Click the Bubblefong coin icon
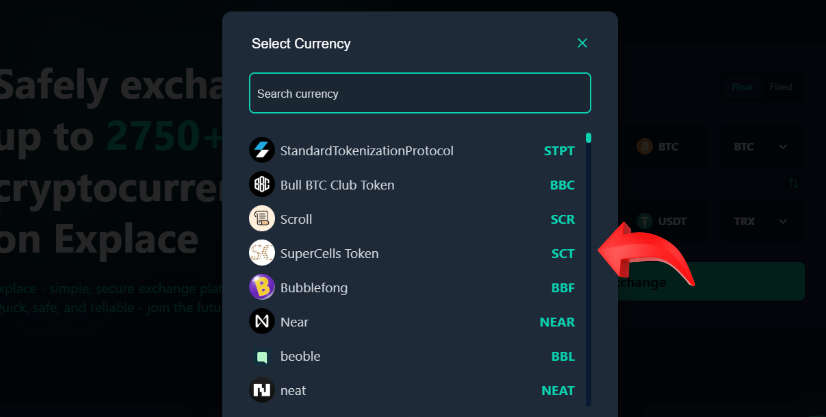This screenshot has height=417, width=826. 262,288
